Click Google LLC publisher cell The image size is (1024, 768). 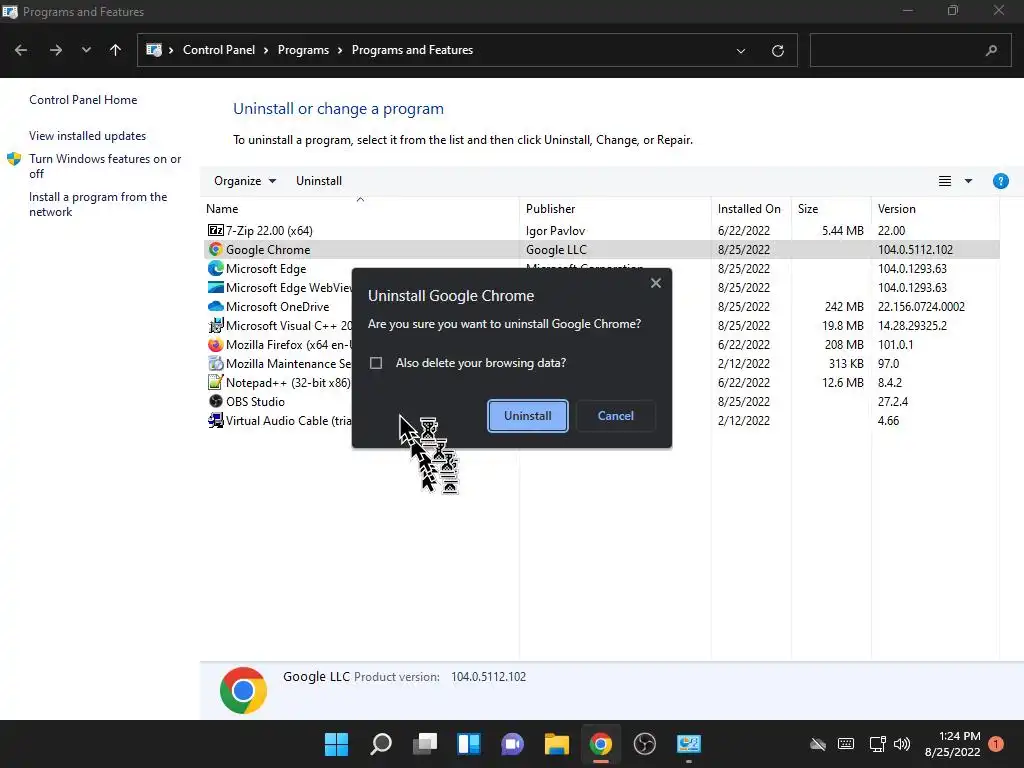(x=556, y=249)
